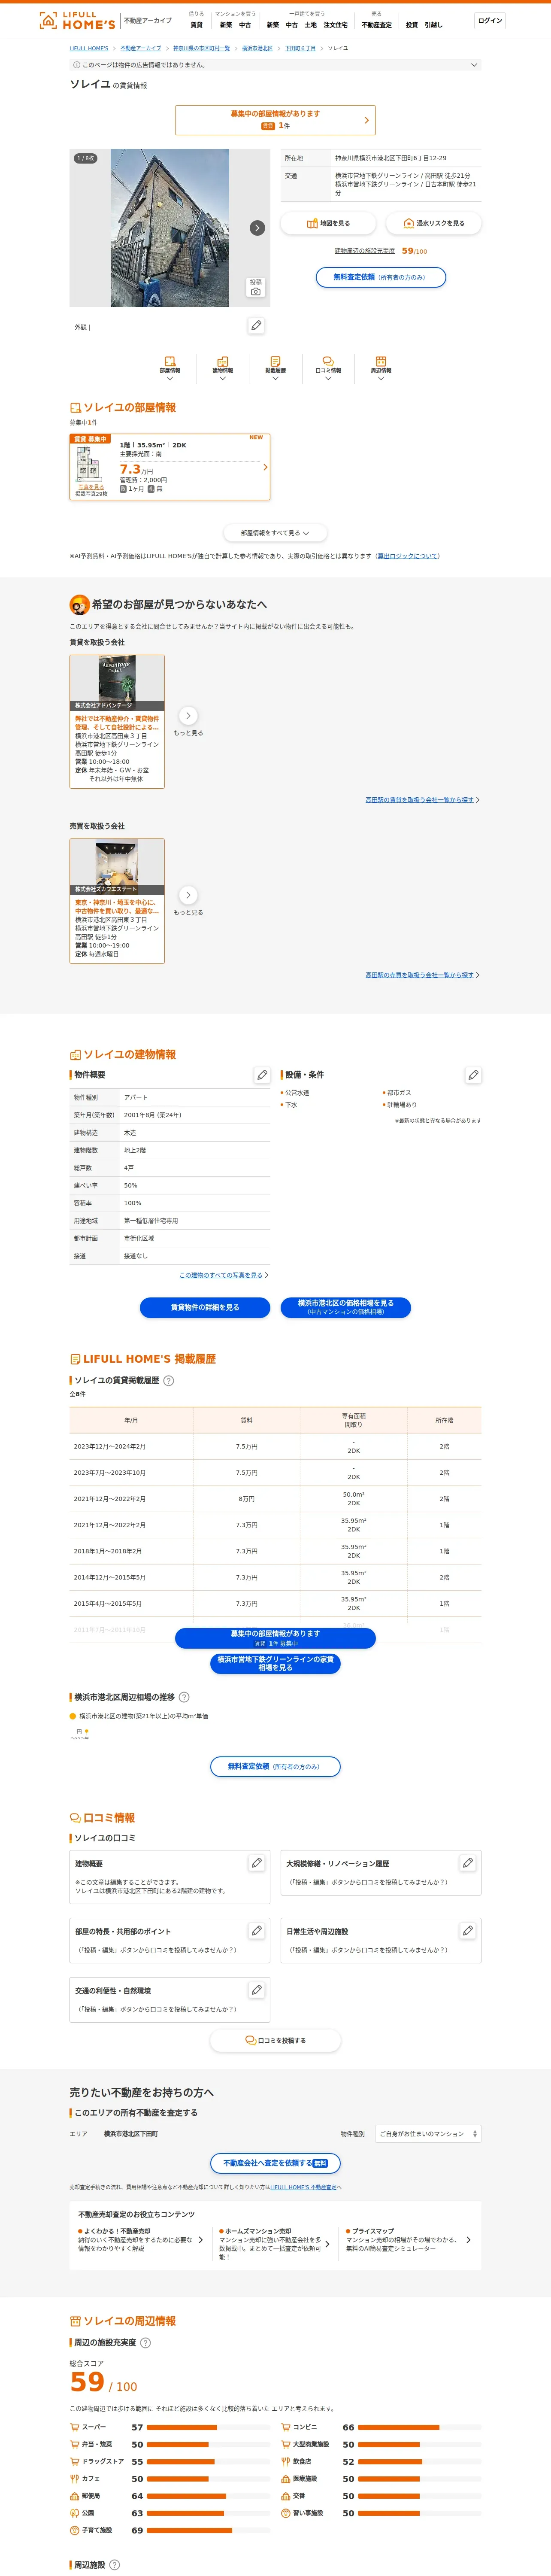Edit 物件概要 with the pencil icon
This screenshot has height=2576, width=551.
(x=262, y=1075)
